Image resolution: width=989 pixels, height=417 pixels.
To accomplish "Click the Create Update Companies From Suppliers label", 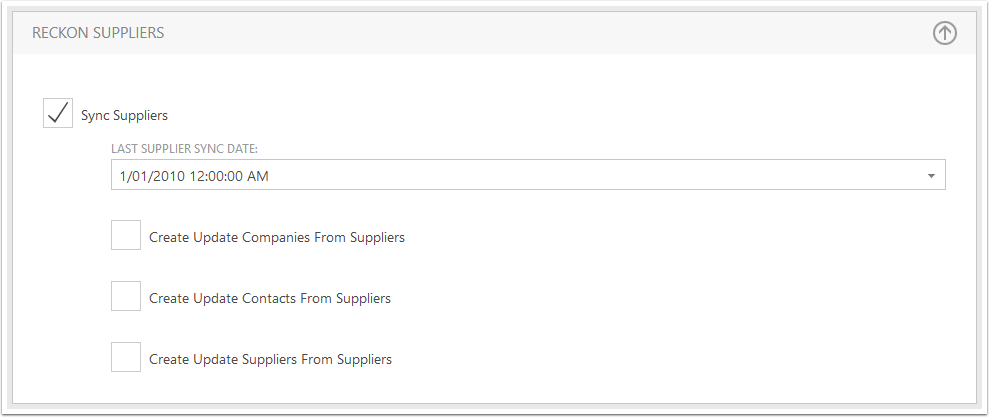I will point(277,237).
